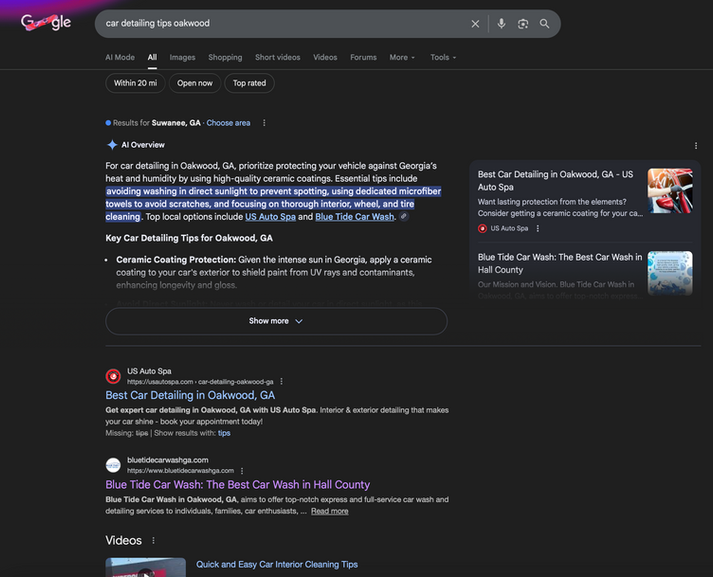Screen dimensions: 713x577
Task: Open Blue Tide Car Wash source card title
Action: click(x=560, y=263)
